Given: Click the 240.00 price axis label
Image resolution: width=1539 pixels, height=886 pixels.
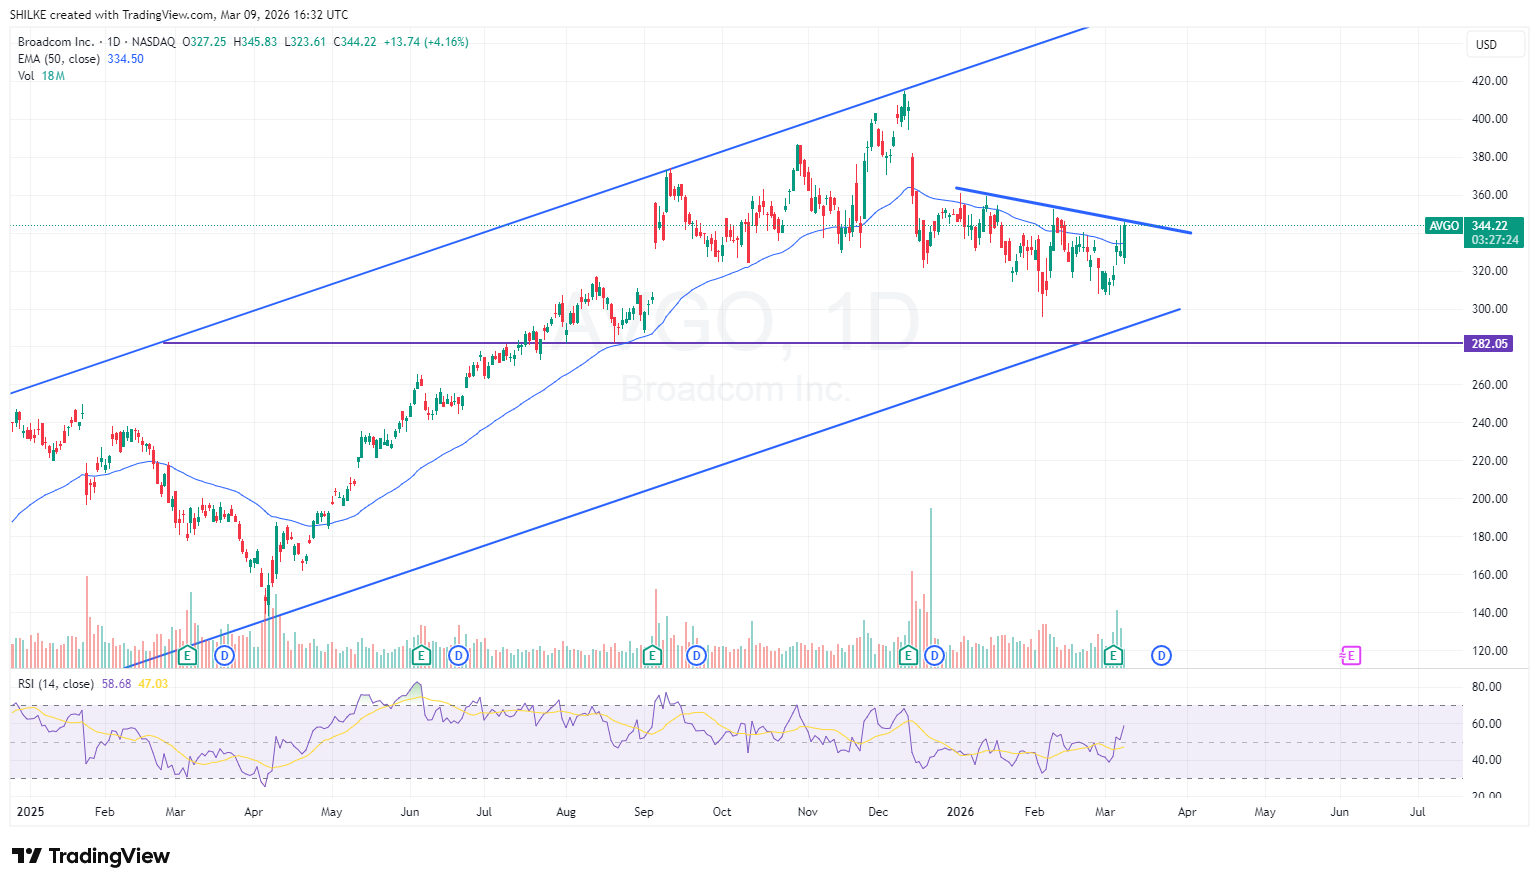Looking at the screenshot, I should coord(1490,423).
